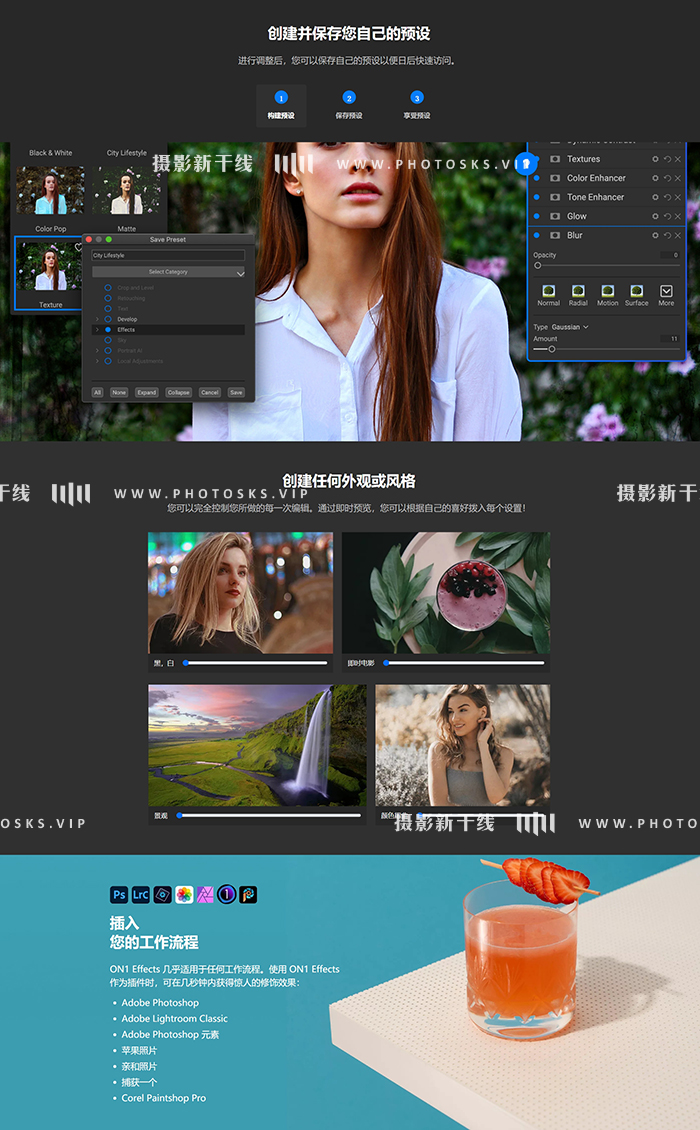Screen dimensions: 700x1130
Task: Switch to step 2 tab 保存预设
Action: (x=349, y=105)
